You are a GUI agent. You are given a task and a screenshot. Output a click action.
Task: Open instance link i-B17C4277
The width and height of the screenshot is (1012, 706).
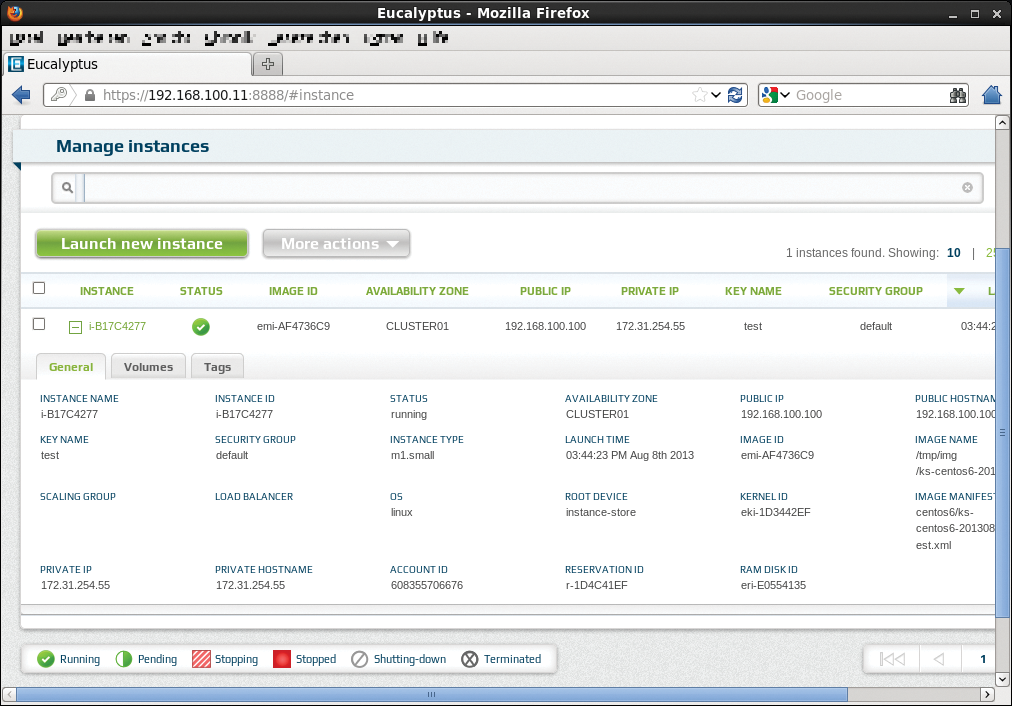pos(117,326)
